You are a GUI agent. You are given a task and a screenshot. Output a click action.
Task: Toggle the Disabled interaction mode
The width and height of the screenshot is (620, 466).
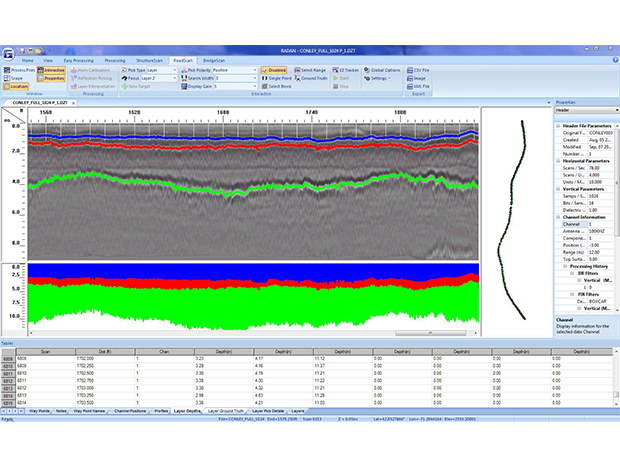tap(274, 70)
